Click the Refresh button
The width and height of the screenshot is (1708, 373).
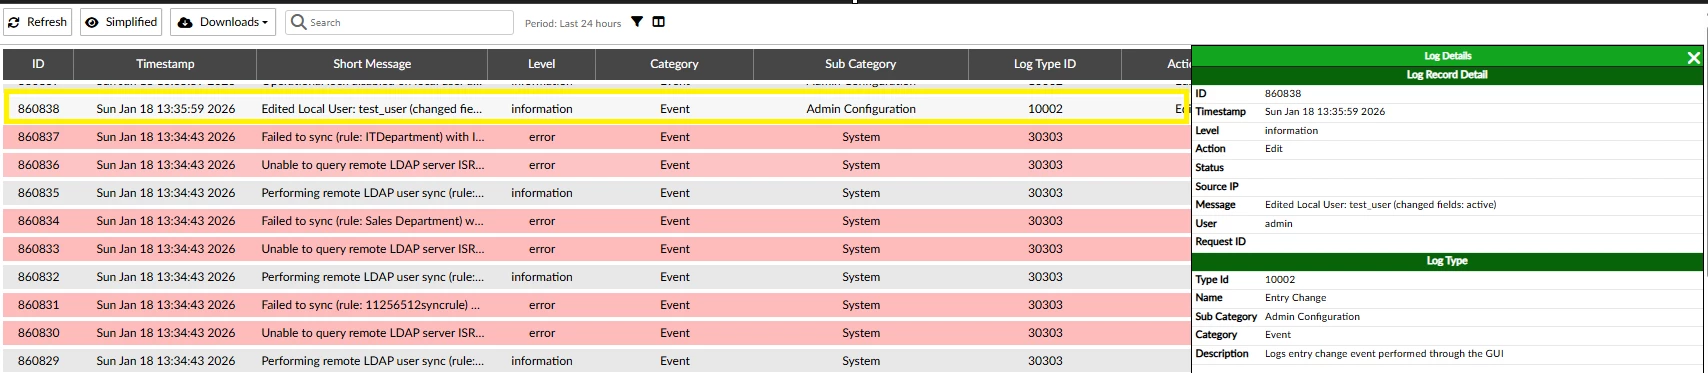37,22
